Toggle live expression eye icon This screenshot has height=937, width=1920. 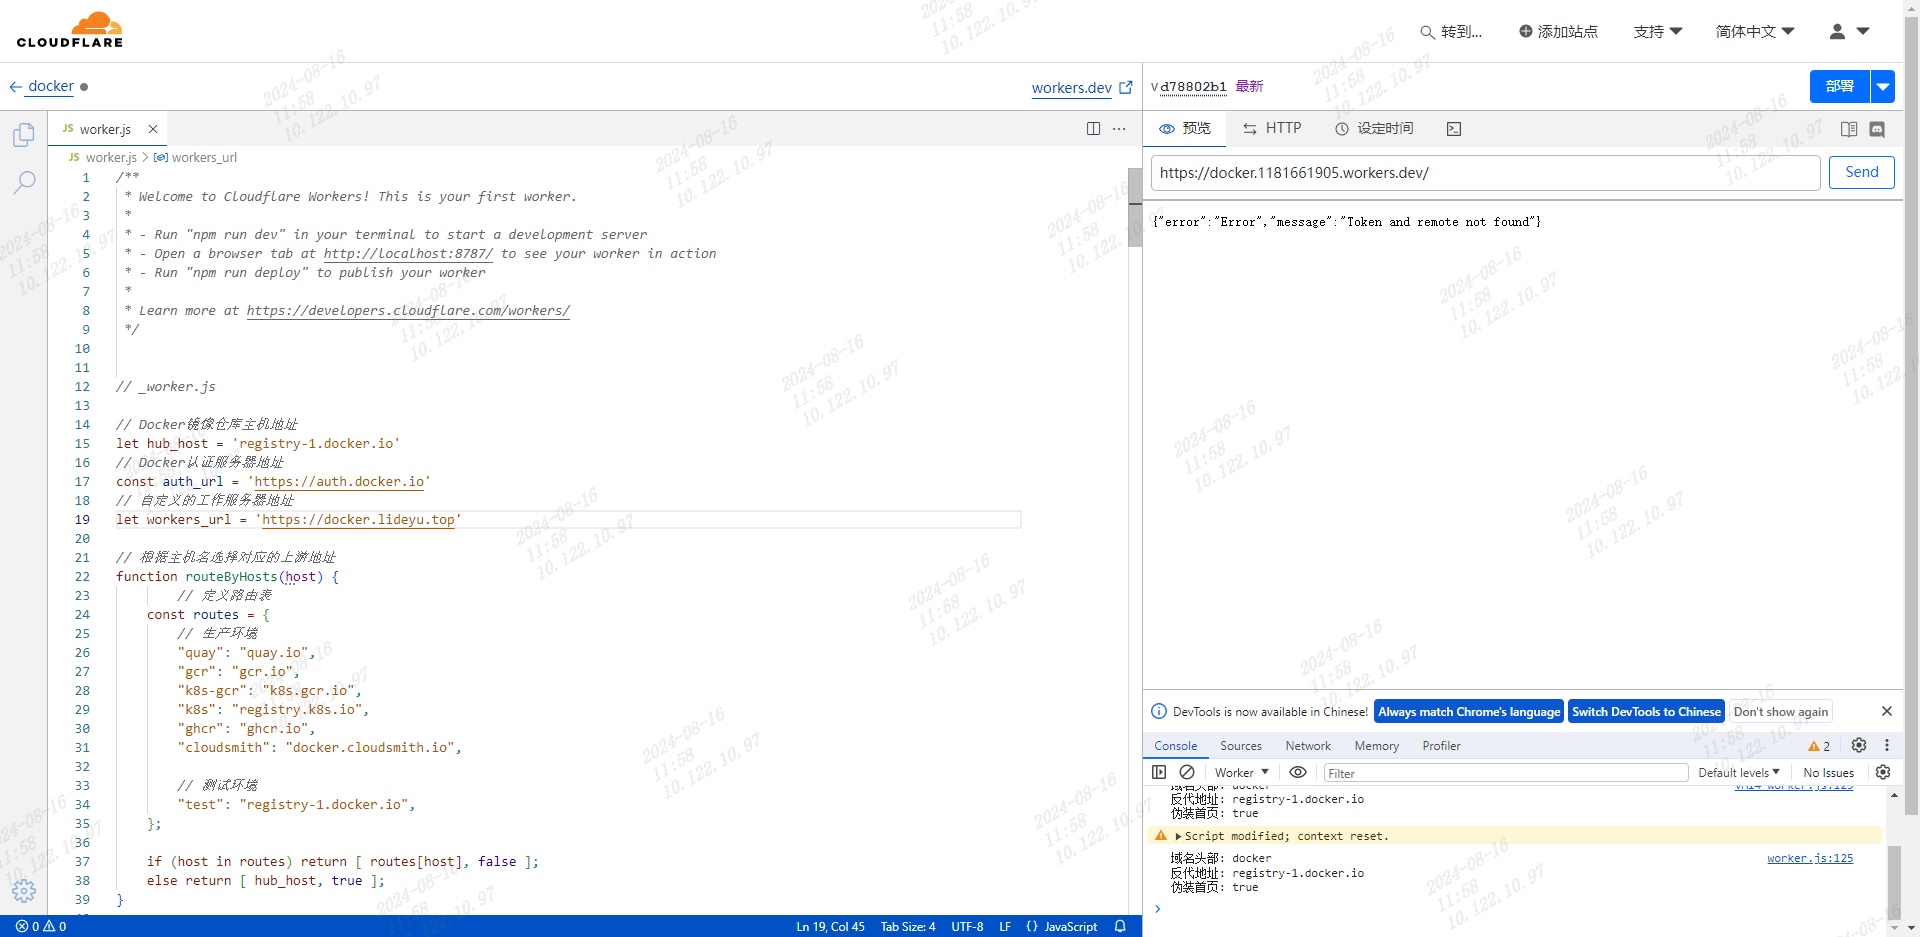tap(1298, 772)
